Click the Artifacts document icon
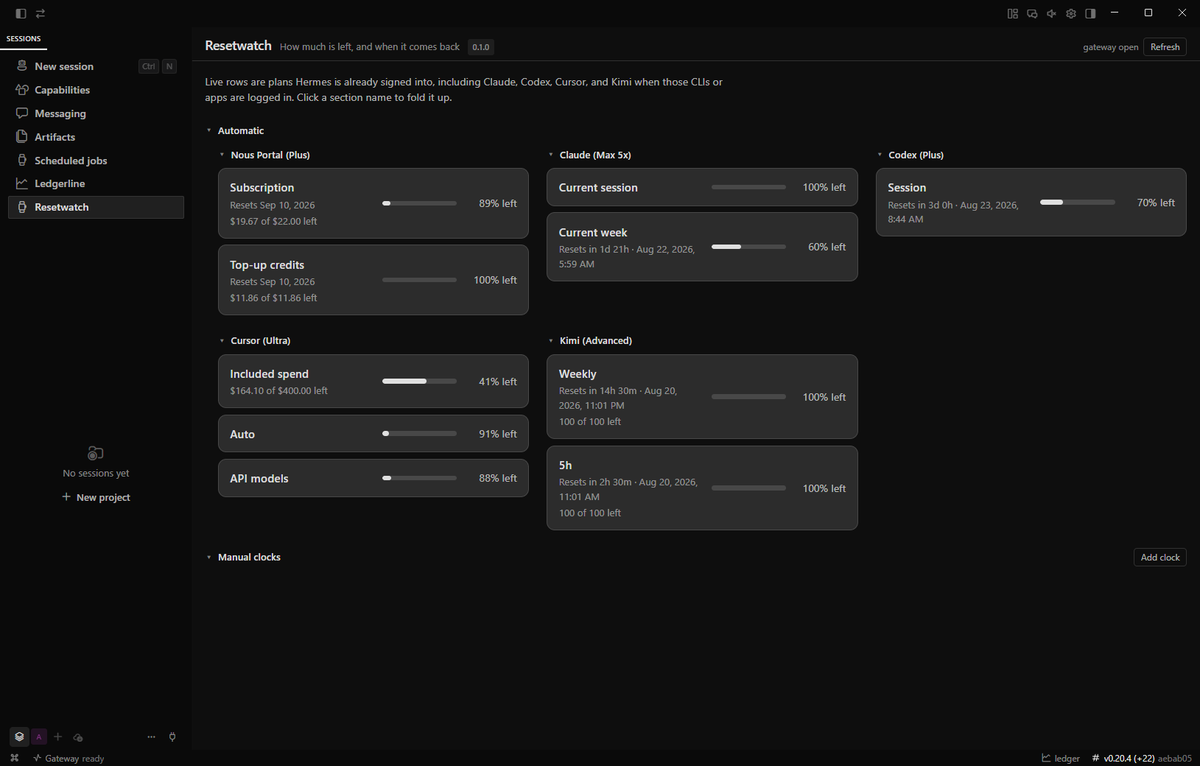Image resolution: width=1200 pixels, height=766 pixels. (x=22, y=137)
